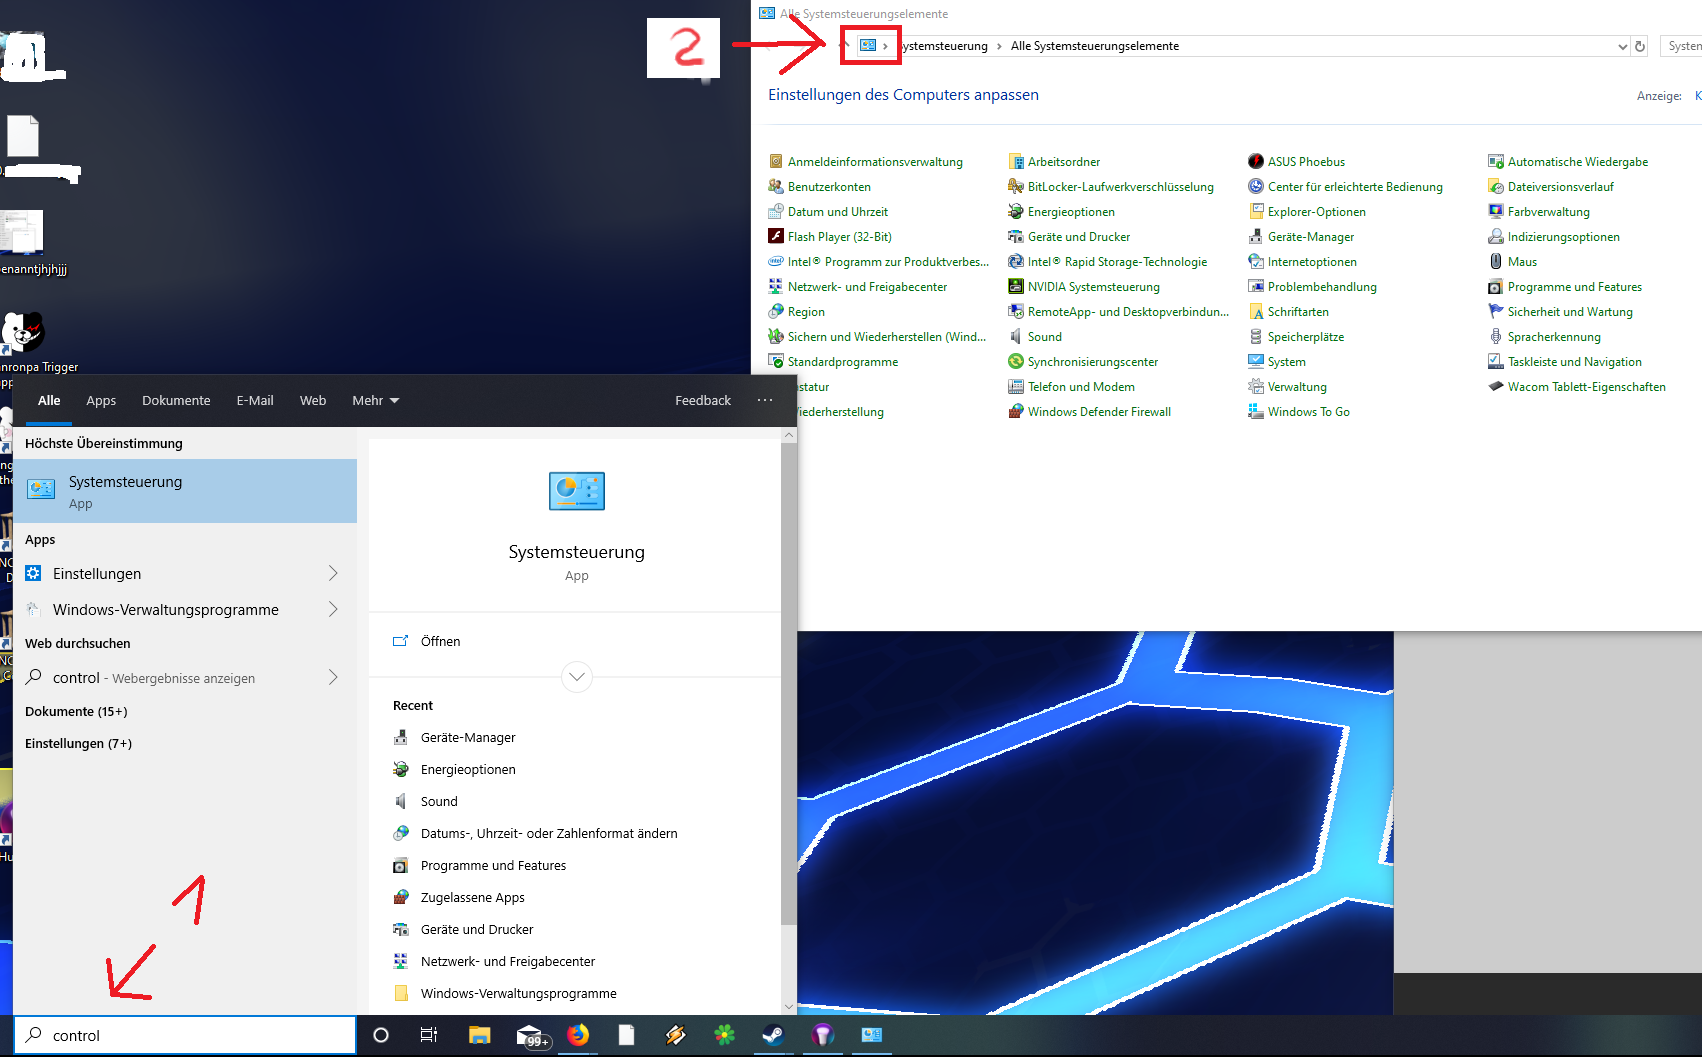
Task: Open the Task View taskbar button
Action: (429, 1035)
